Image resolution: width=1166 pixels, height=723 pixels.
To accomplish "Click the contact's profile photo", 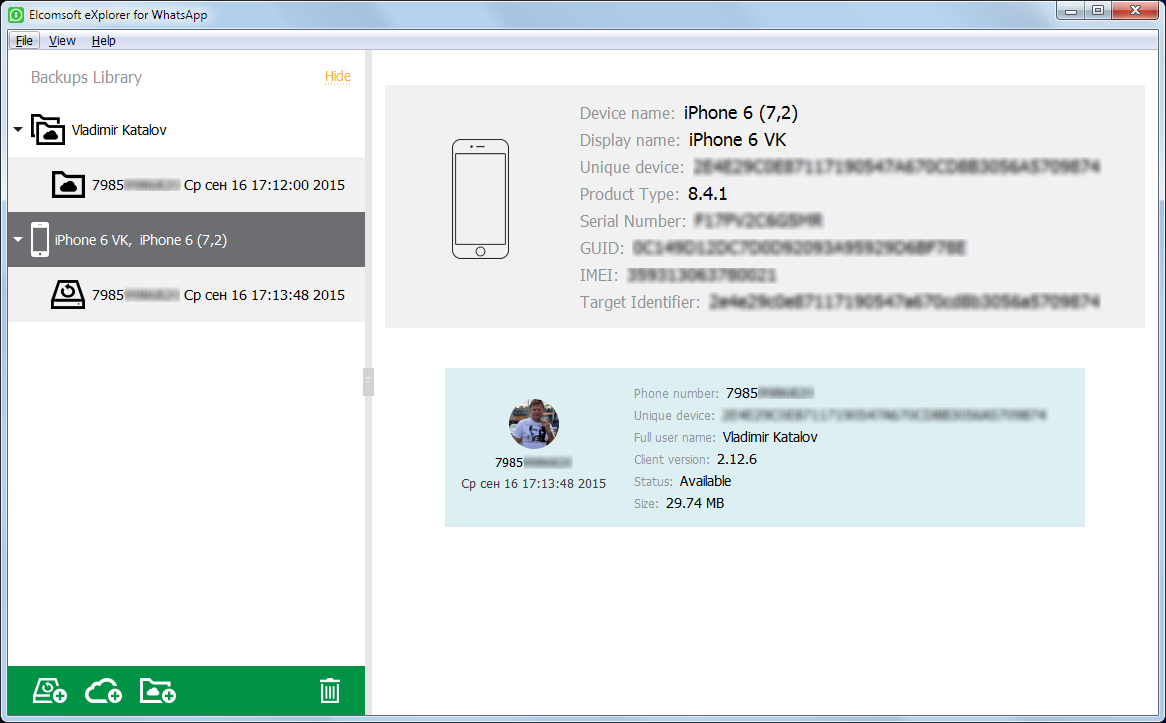I will click(x=533, y=423).
